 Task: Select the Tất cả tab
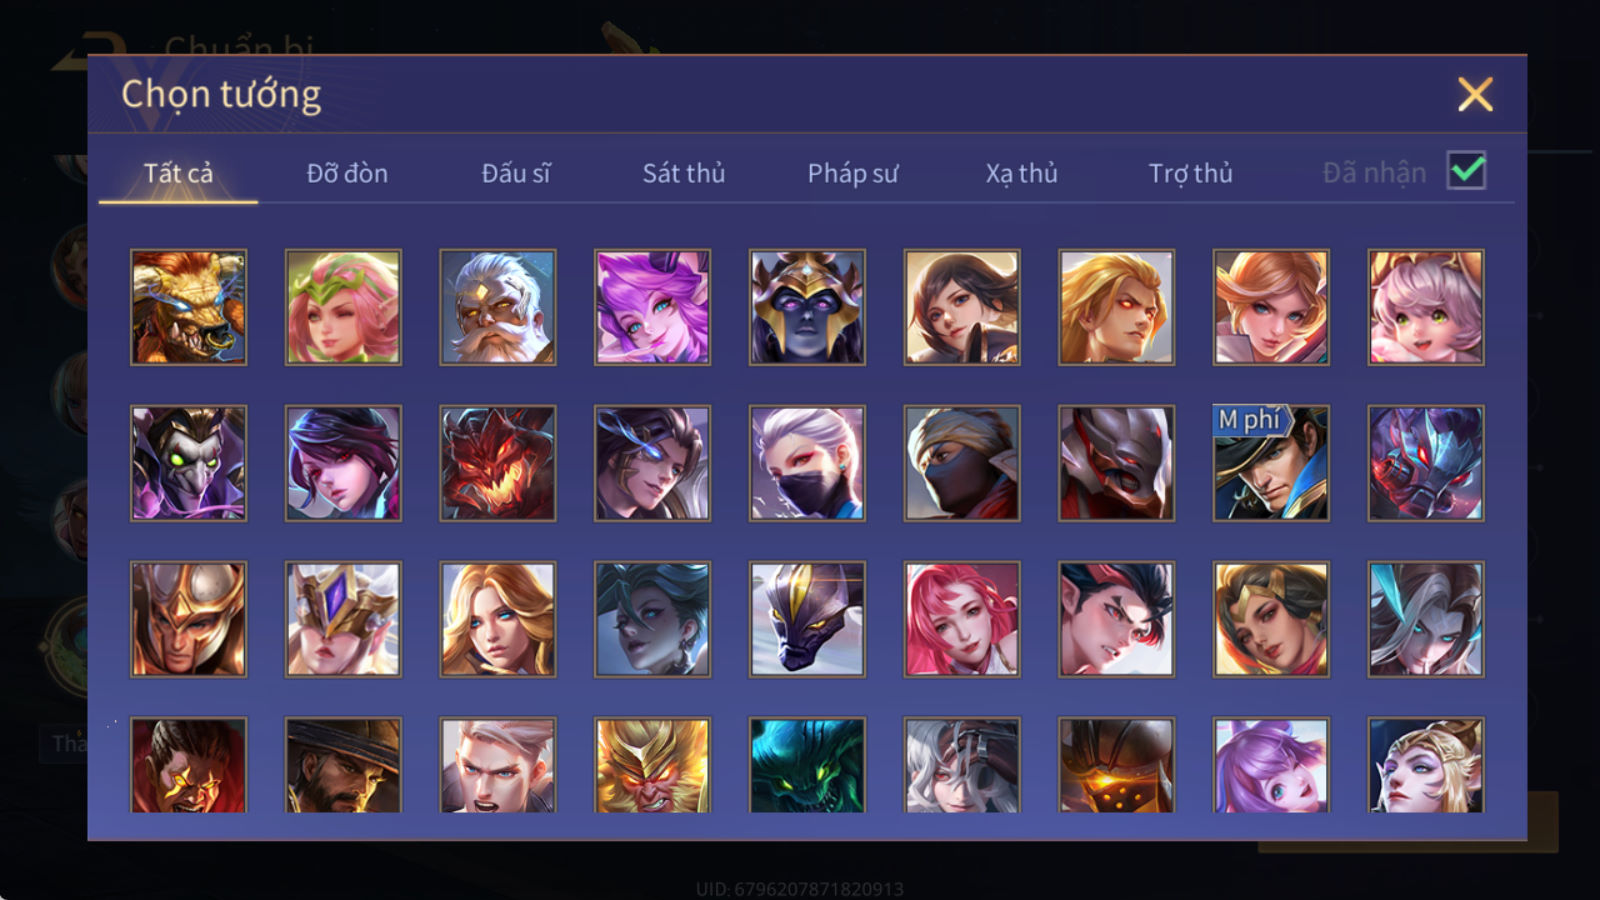tap(178, 173)
